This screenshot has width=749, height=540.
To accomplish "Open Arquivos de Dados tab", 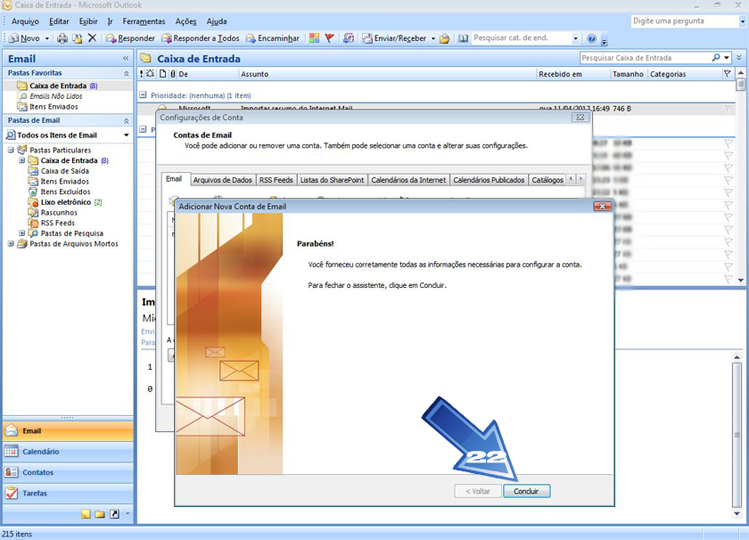I will (223, 180).
